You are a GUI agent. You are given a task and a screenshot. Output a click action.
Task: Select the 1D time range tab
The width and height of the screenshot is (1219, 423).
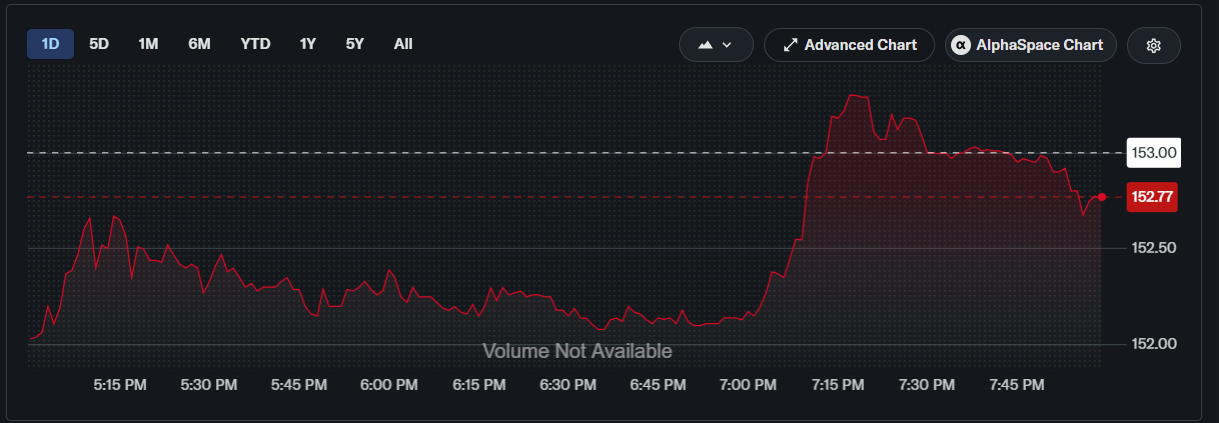pos(50,44)
